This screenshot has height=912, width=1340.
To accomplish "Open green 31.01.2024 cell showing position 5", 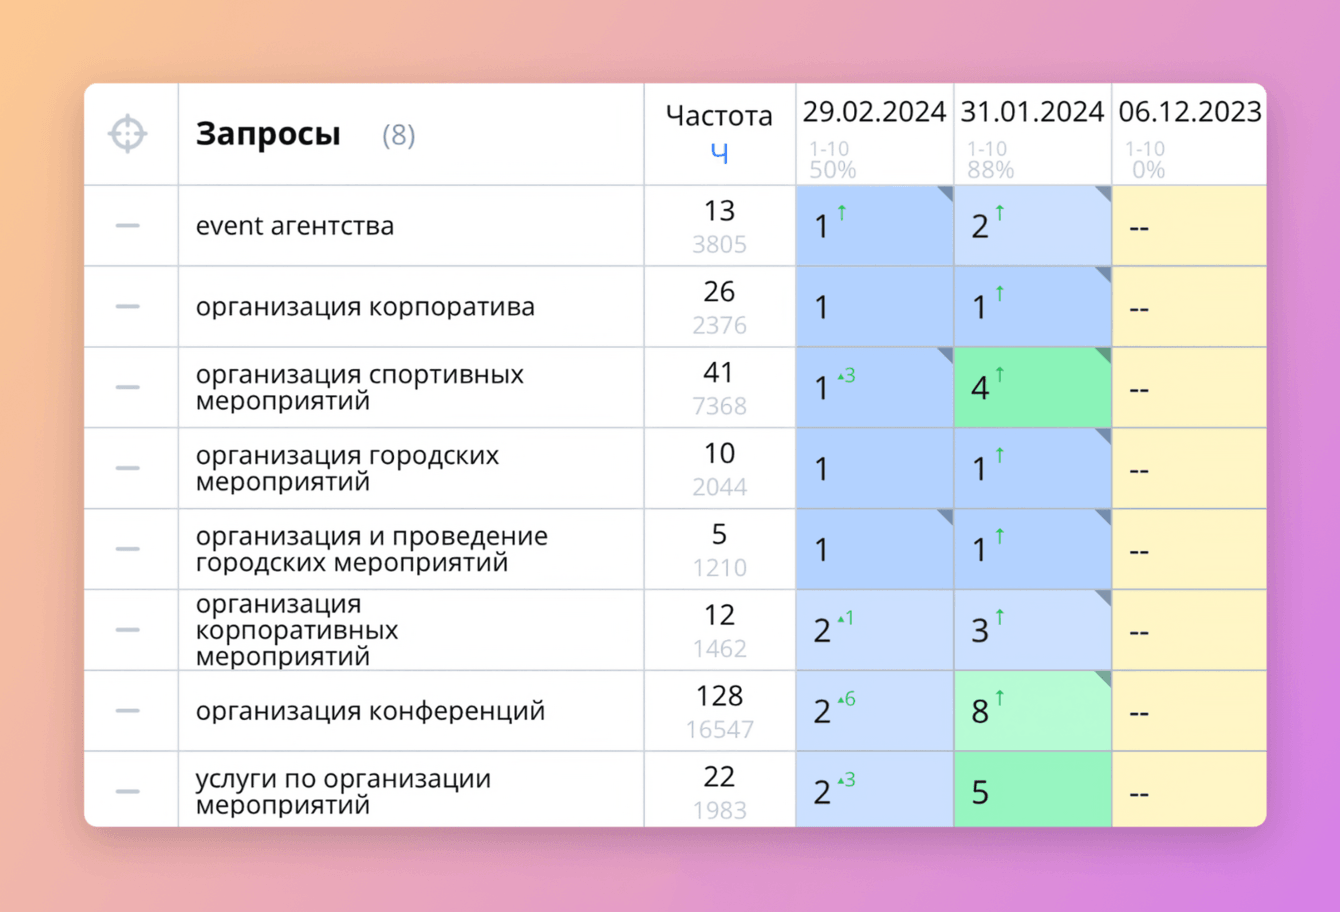I will coord(1033,789).
